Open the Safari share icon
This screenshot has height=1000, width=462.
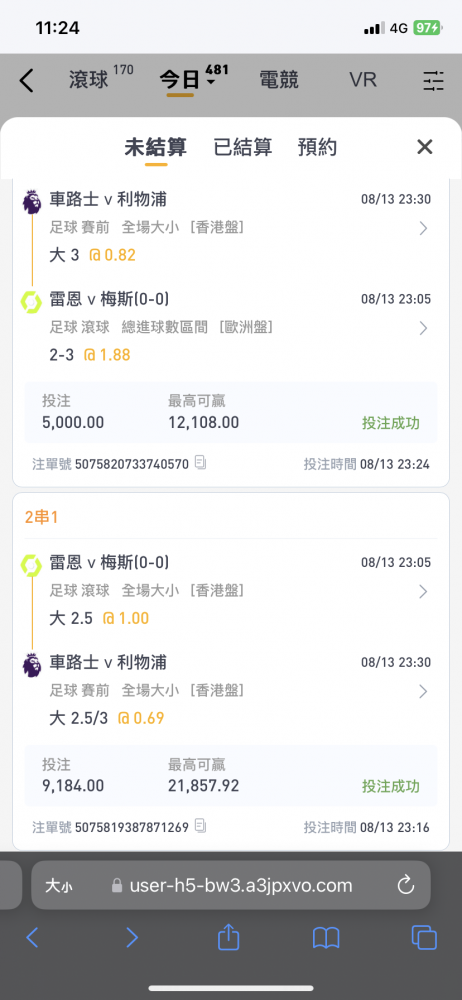(x=228, y=938)
